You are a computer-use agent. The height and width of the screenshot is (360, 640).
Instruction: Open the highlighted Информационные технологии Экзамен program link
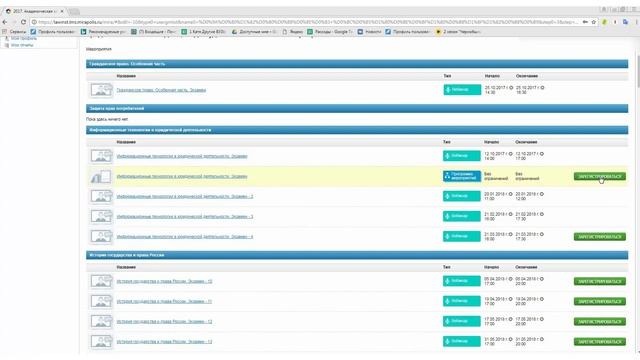(182, 176)
